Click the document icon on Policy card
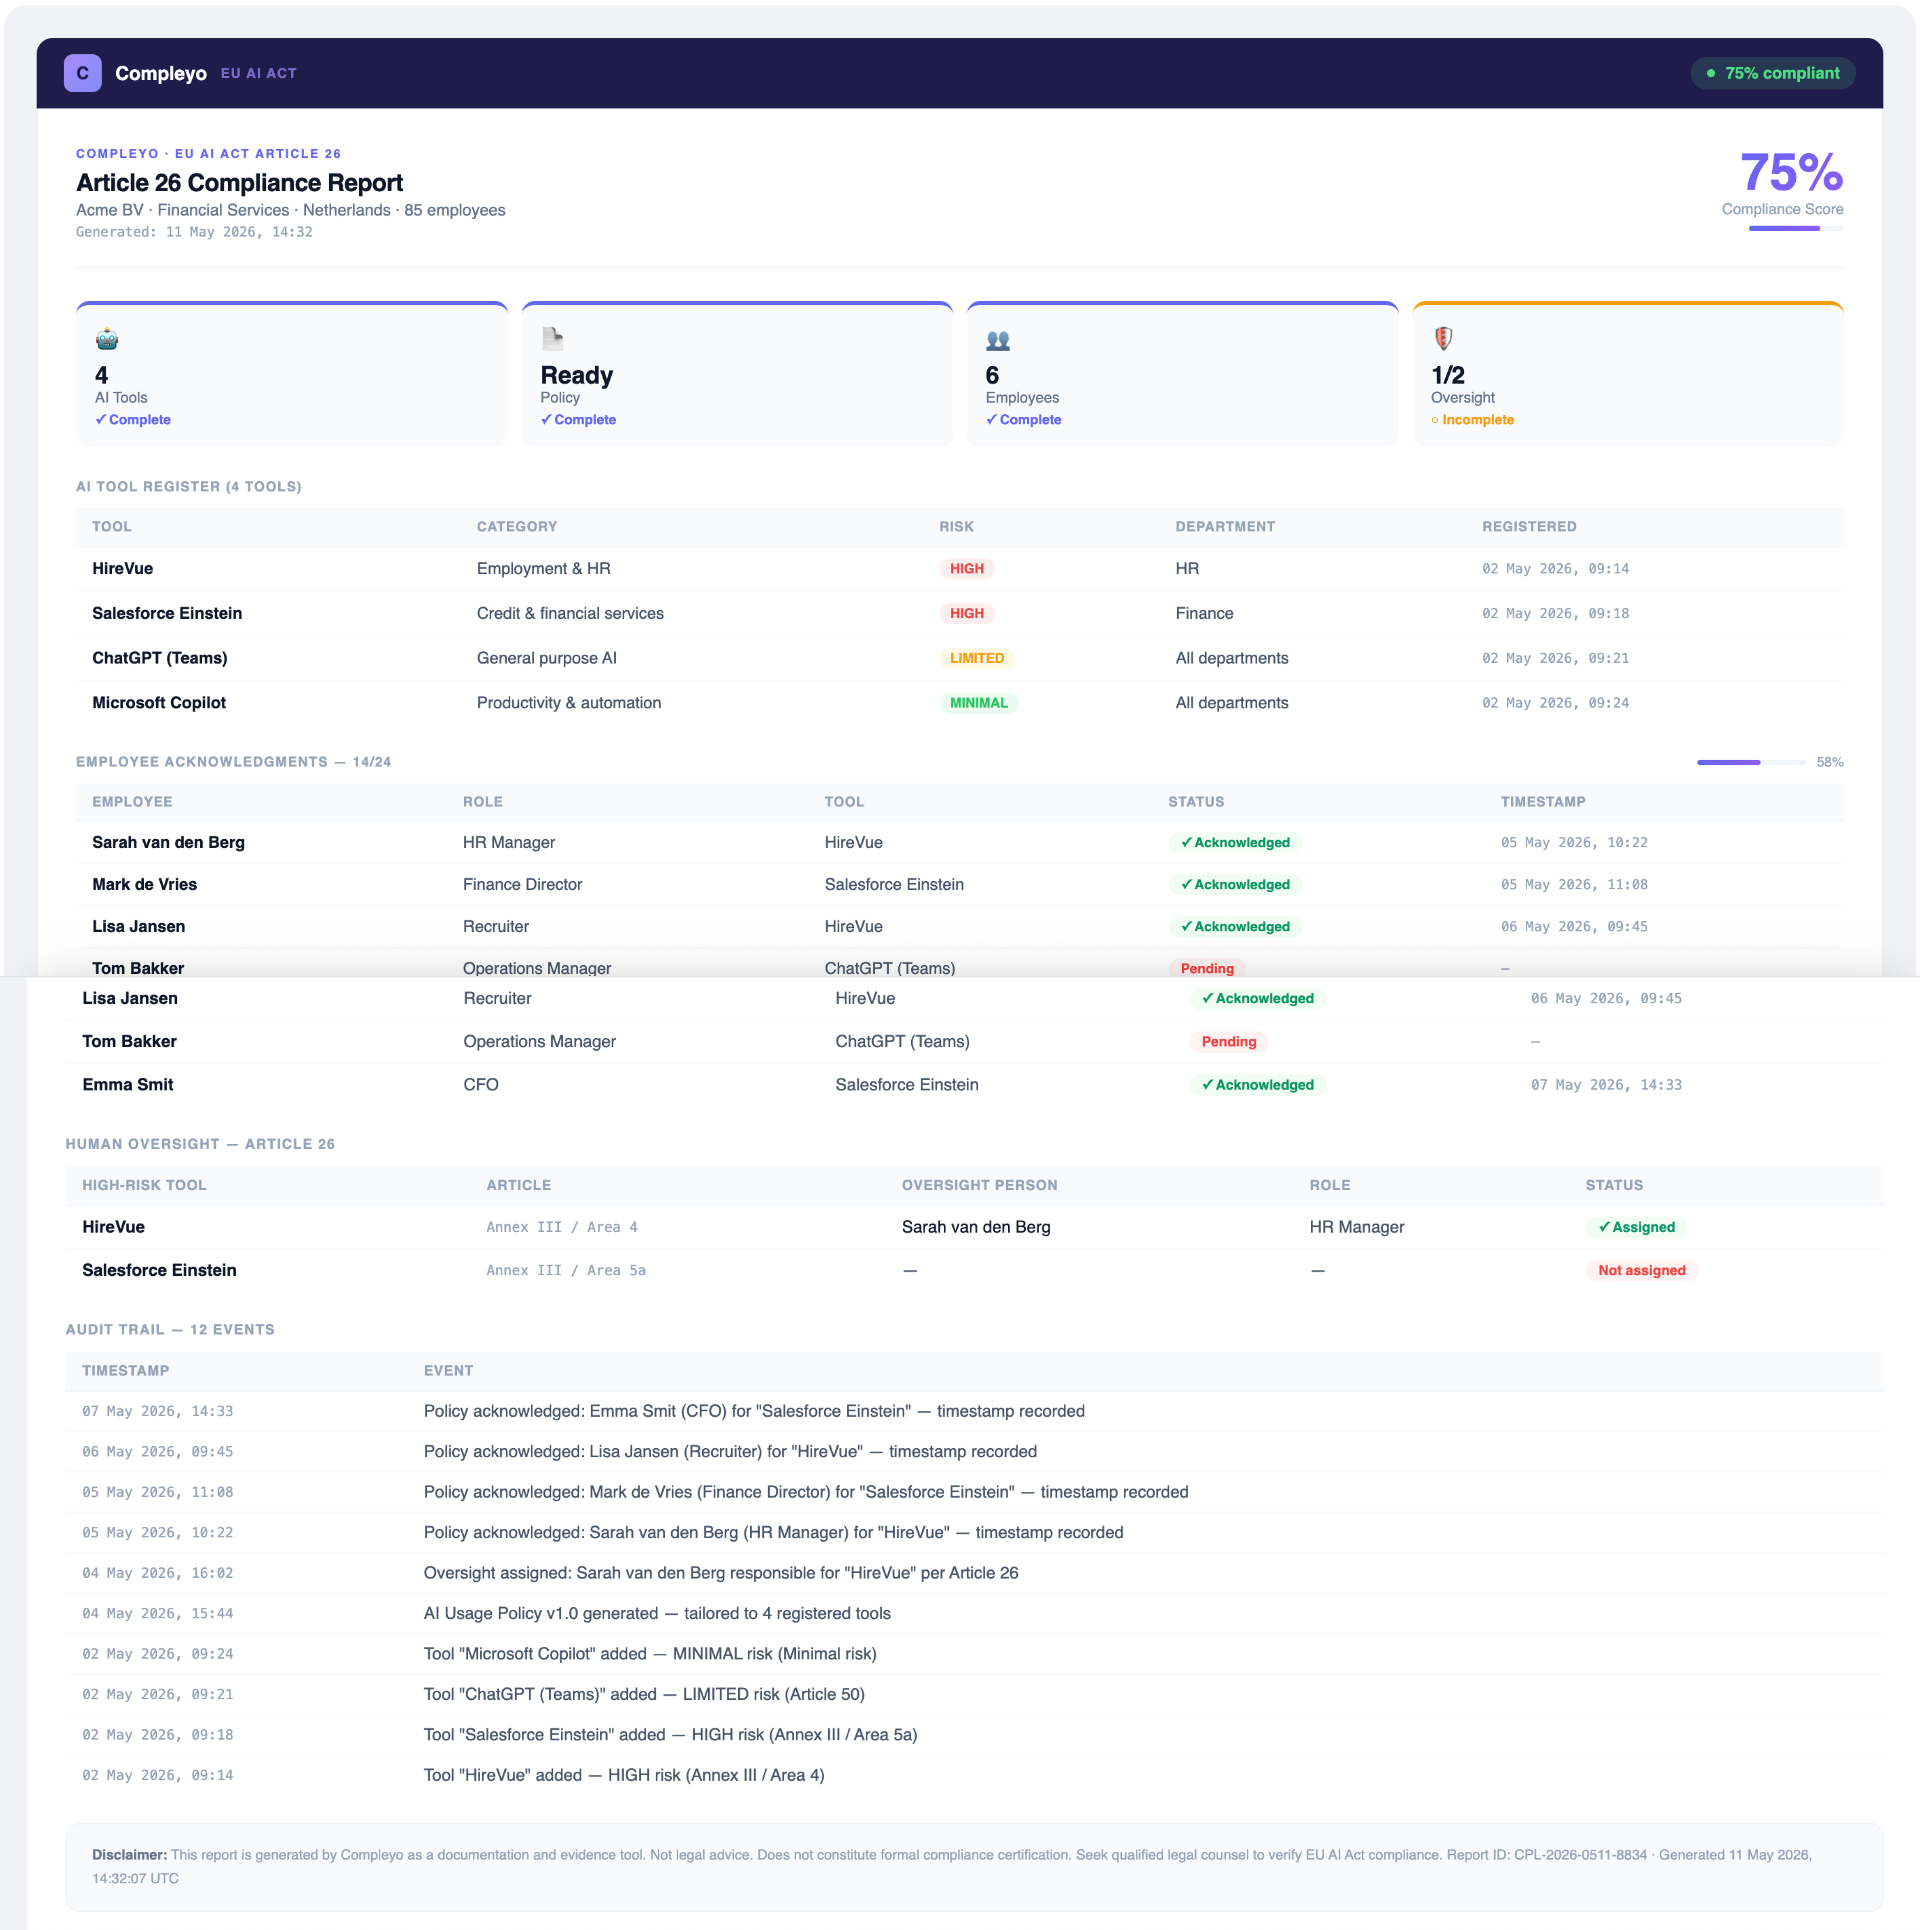This screenshot has height=1930, width=1920. pos(552,340)
